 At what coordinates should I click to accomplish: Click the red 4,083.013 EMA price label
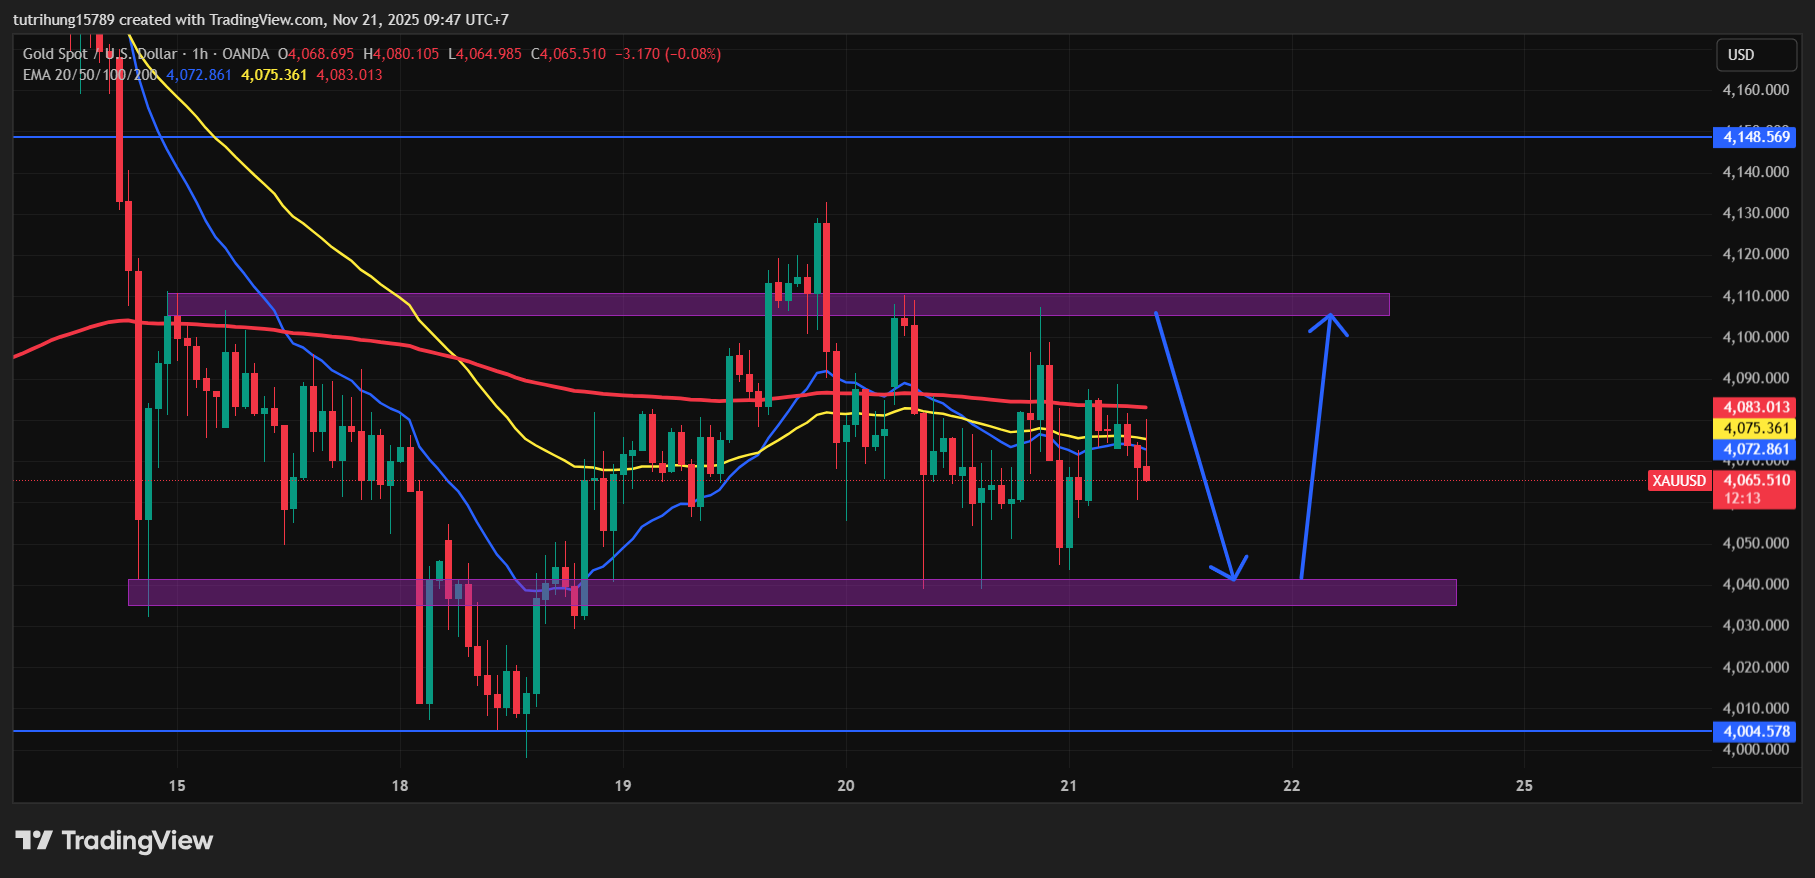tap(1755, 407)
